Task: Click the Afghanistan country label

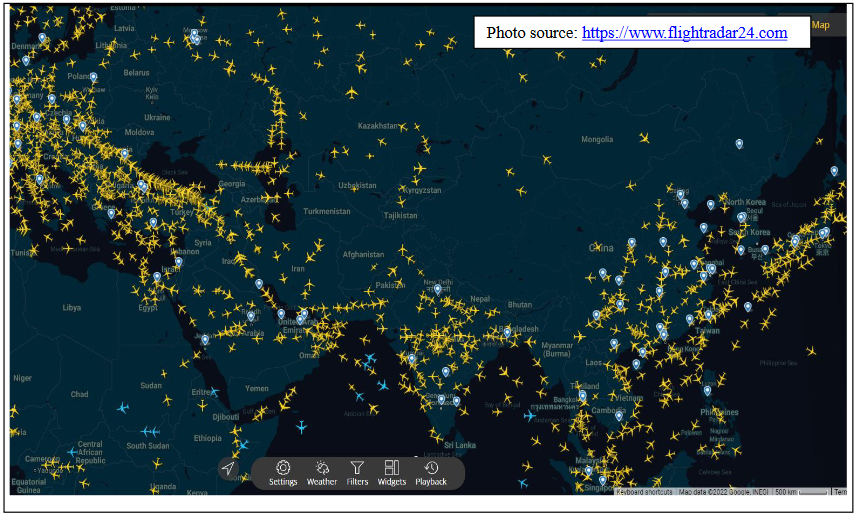Action: (363, 254)
